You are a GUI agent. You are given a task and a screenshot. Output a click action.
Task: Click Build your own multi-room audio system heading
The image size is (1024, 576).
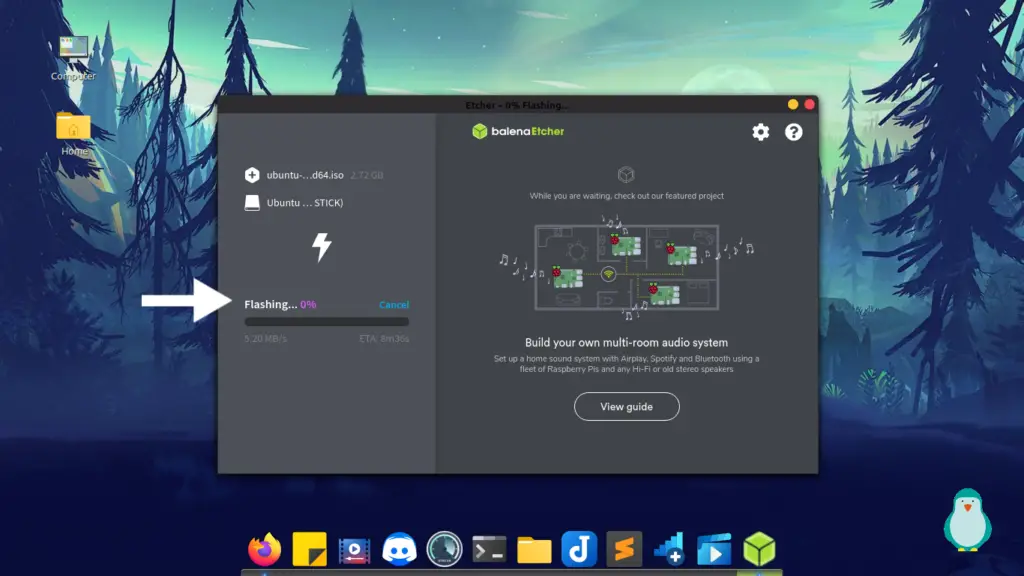point(626,342)
